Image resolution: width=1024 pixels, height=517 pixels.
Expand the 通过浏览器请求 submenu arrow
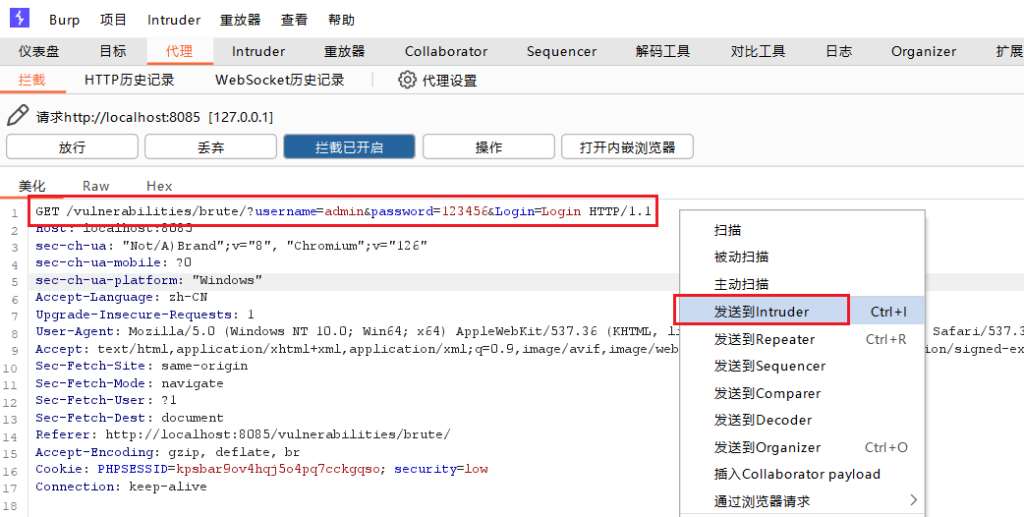point(911,500)
